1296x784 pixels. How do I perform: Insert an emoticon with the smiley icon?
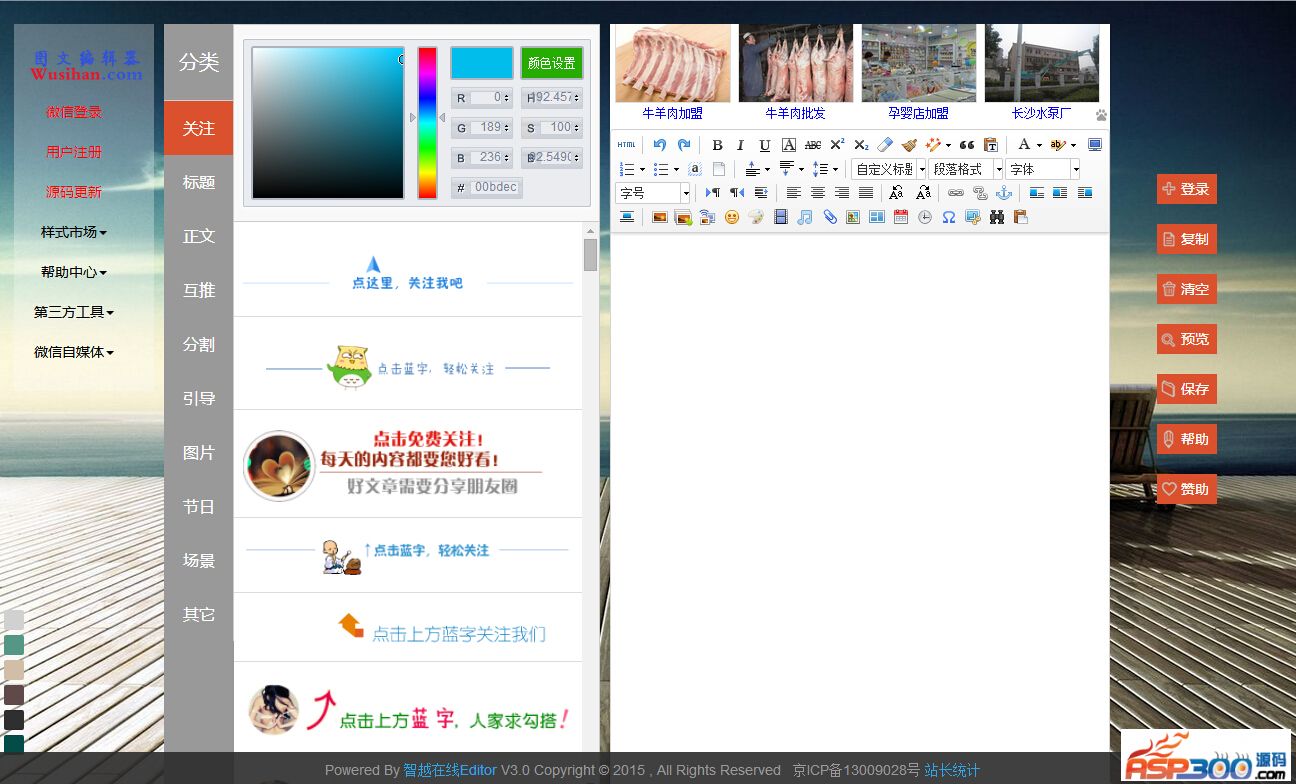pos(732,217)
